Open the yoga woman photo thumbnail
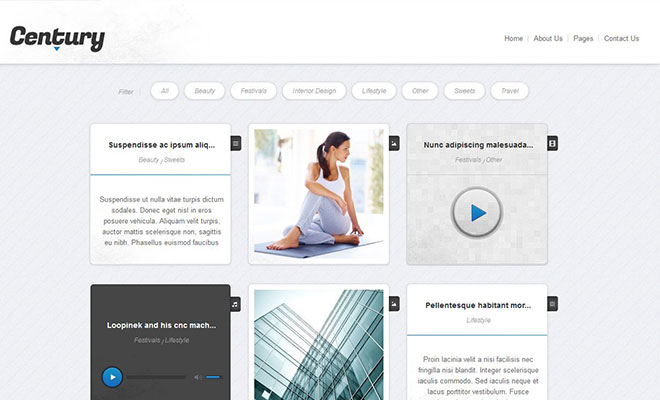The height and width of the screenshot is (400, 660). point(318,194)
